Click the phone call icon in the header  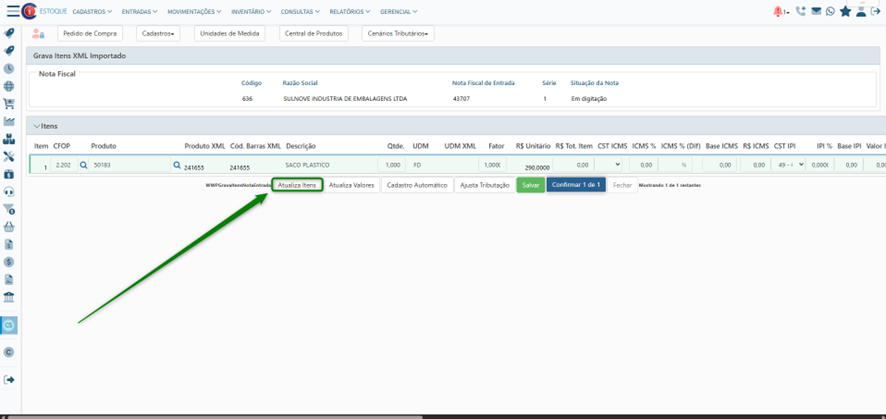(801, 12)
